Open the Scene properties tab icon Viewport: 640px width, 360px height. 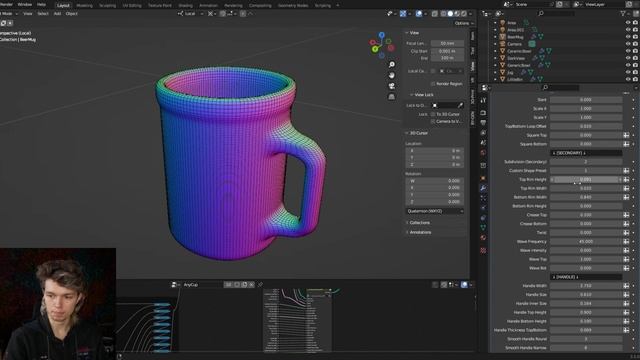click(483, 142)
